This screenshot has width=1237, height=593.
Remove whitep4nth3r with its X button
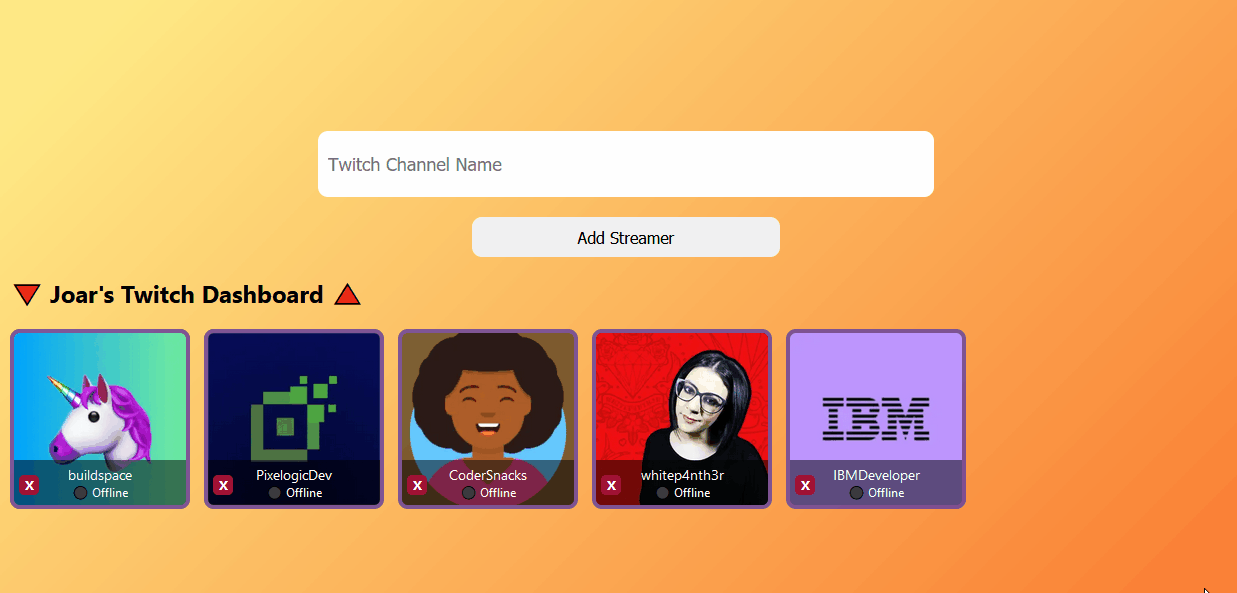pyautogui.click(x=611, y=485)
